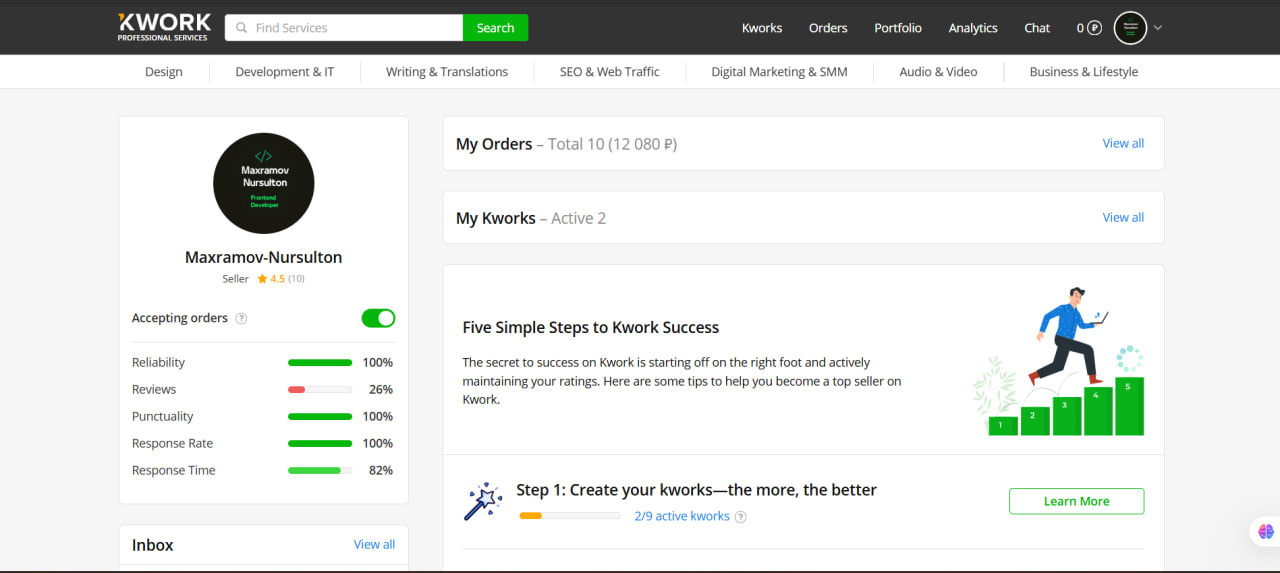Go to the Orders page
The height and width of the screenshot is (573, 1280).
(828, 28)
